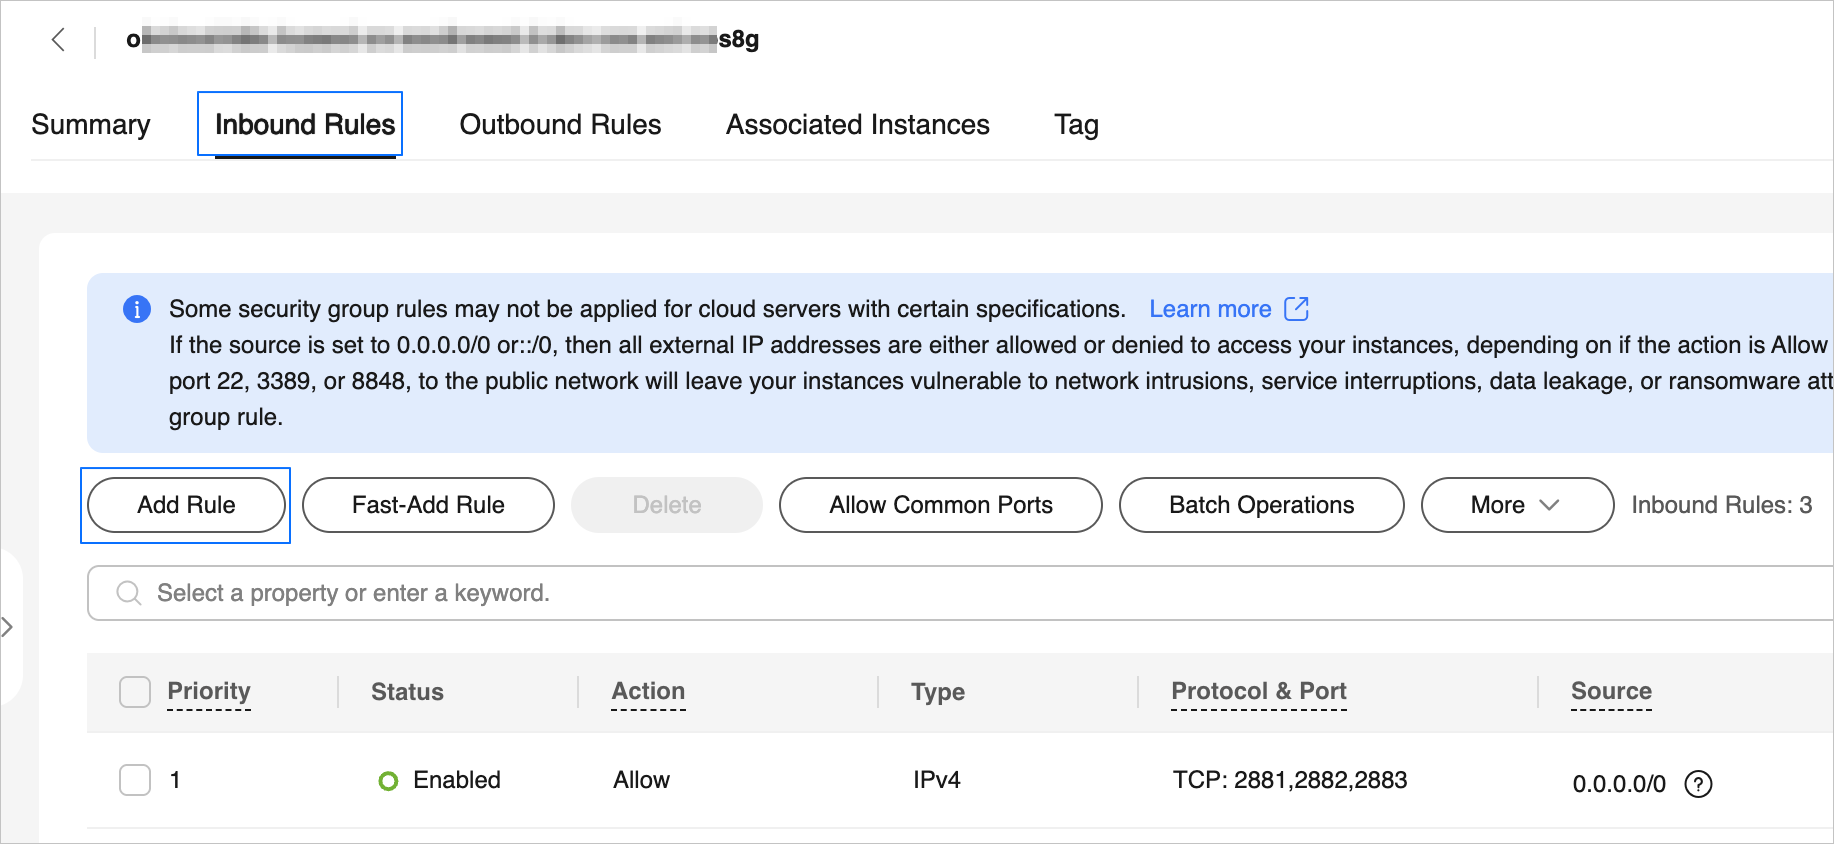Image resolution: width=1834 pixels, height=844 pixels.
Task: Click the green Enabled status icon
Action: (x=388, y=781)
